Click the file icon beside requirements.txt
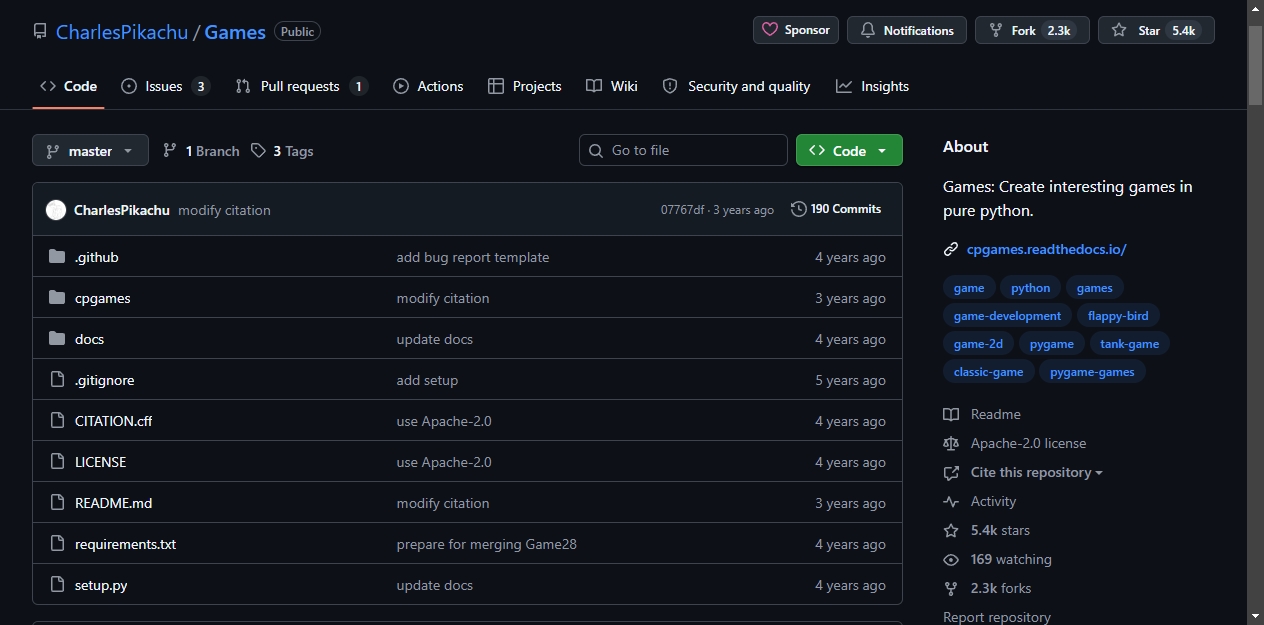The height and width of the screenshot is (625, 1264). click(56, 544)
